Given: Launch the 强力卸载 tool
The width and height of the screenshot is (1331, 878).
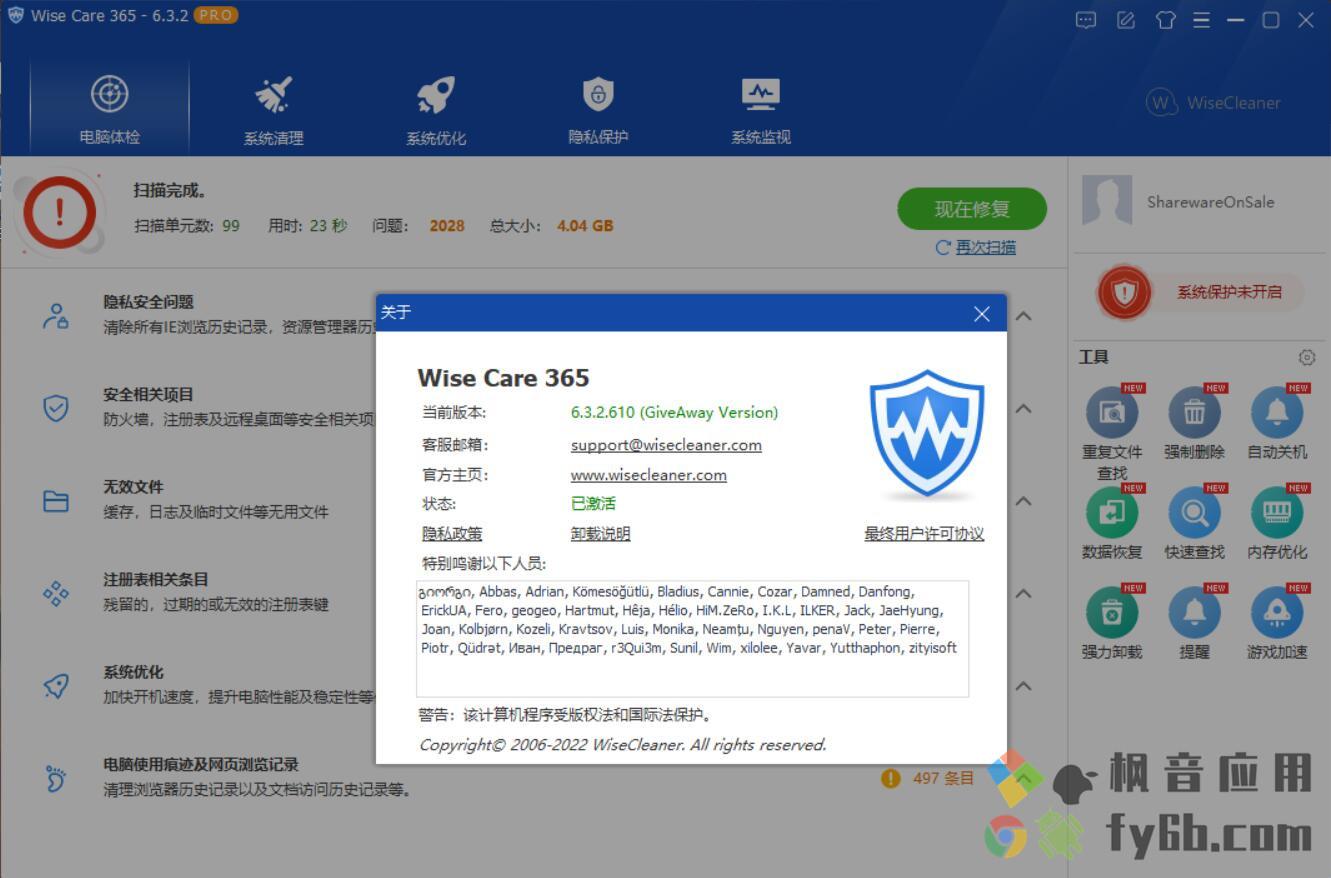Looking at the screenshot, I should coord(1112,622).
